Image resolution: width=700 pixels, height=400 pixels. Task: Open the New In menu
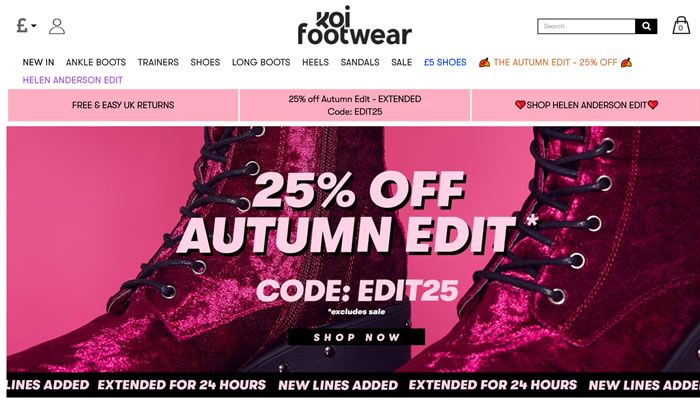38,62
